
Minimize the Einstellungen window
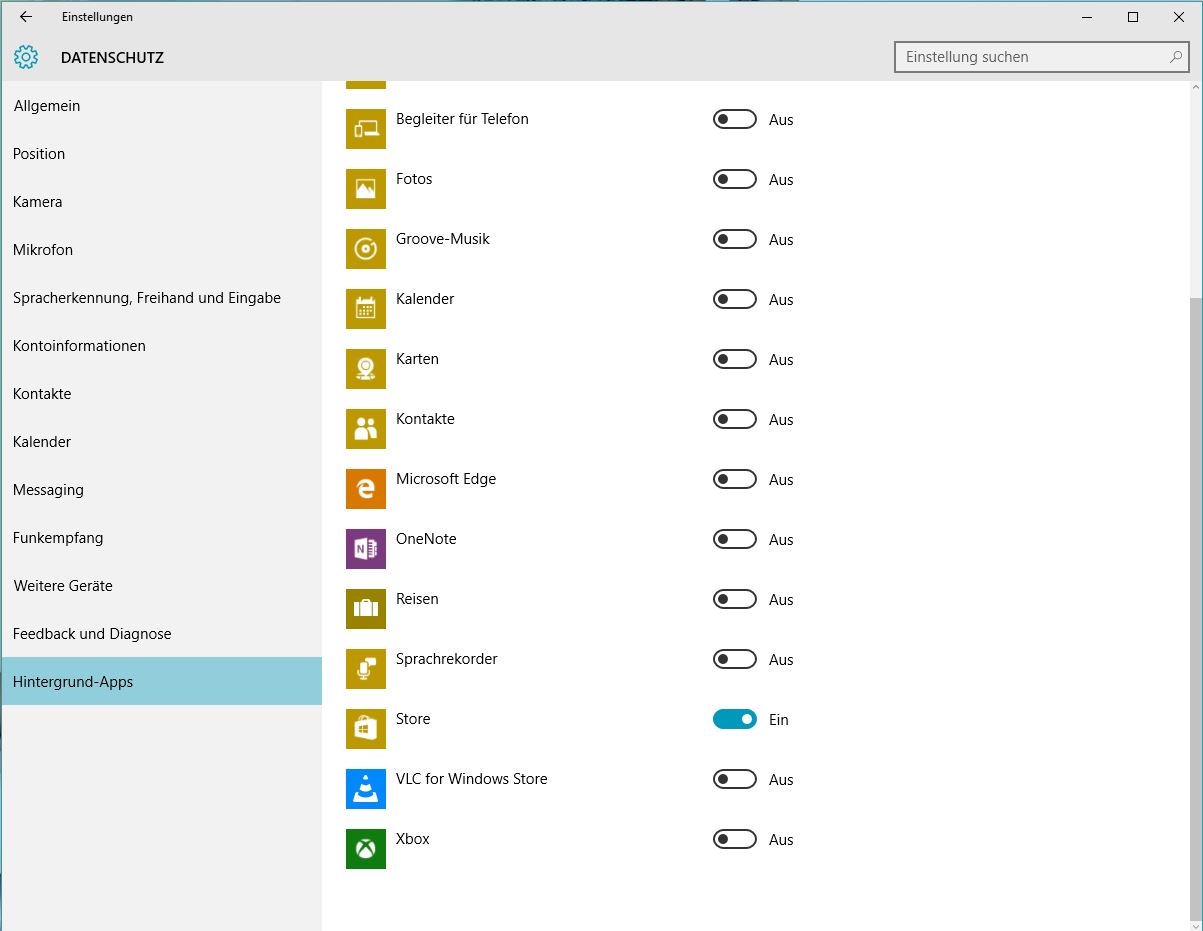tap(1087, 17)
